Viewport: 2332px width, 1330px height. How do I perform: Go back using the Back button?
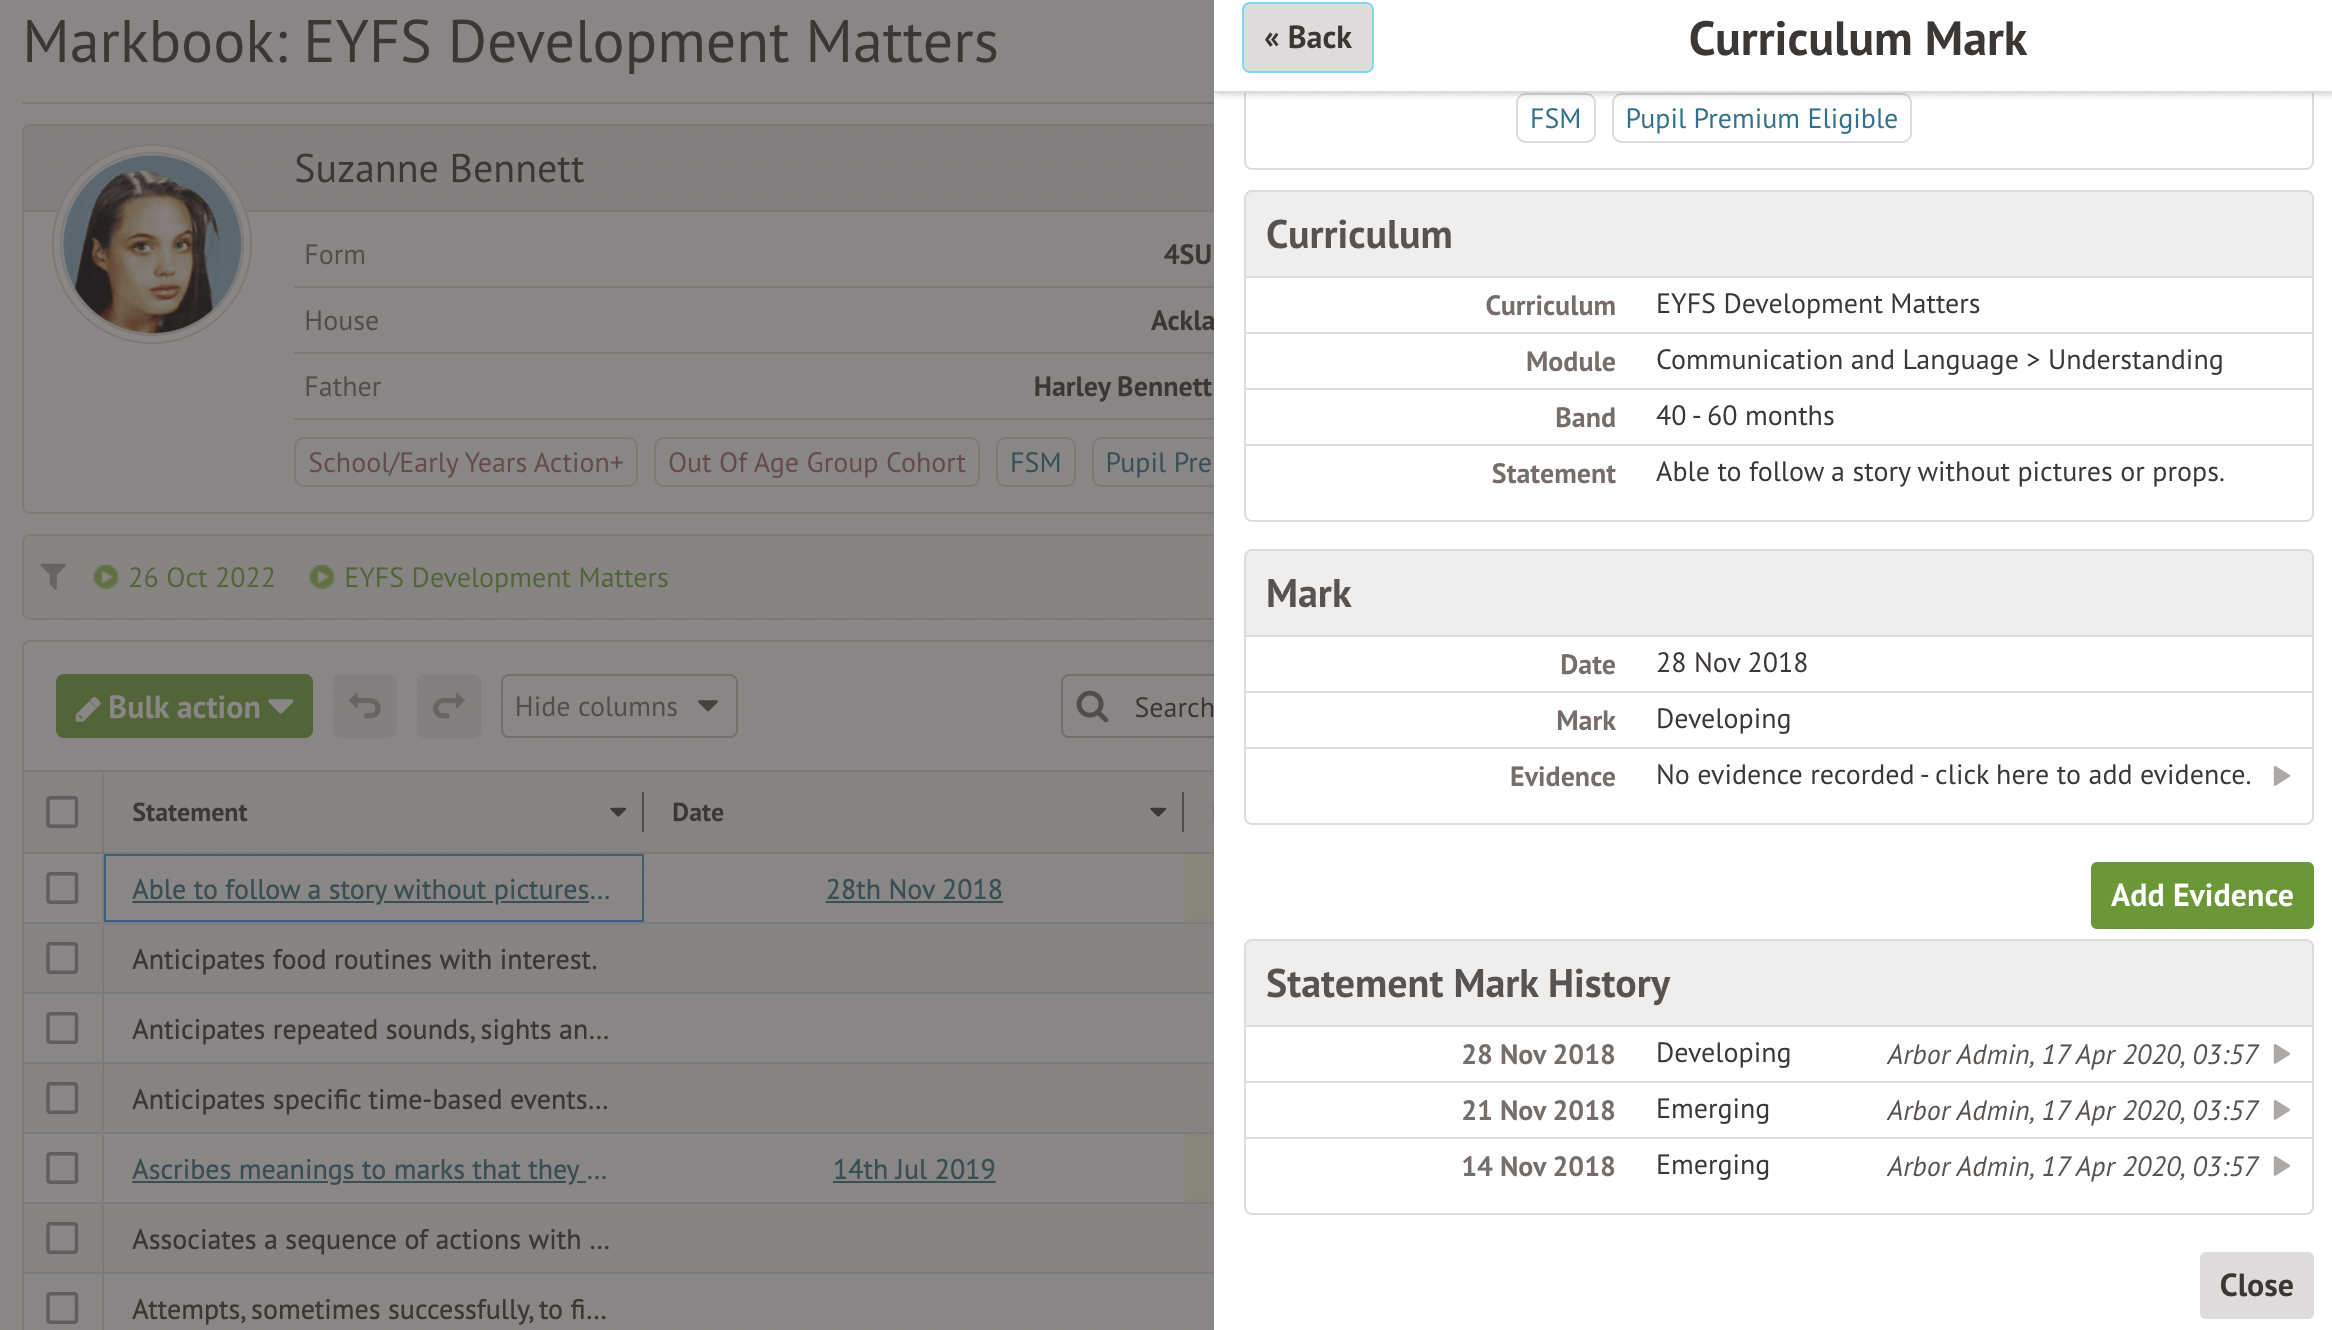1307,38
